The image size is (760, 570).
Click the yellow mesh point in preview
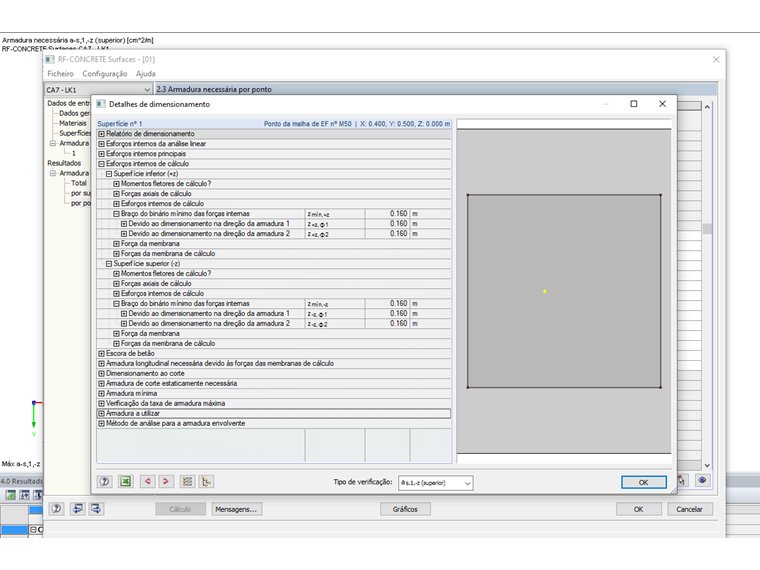pyautogui.click(x=545, y=291)
